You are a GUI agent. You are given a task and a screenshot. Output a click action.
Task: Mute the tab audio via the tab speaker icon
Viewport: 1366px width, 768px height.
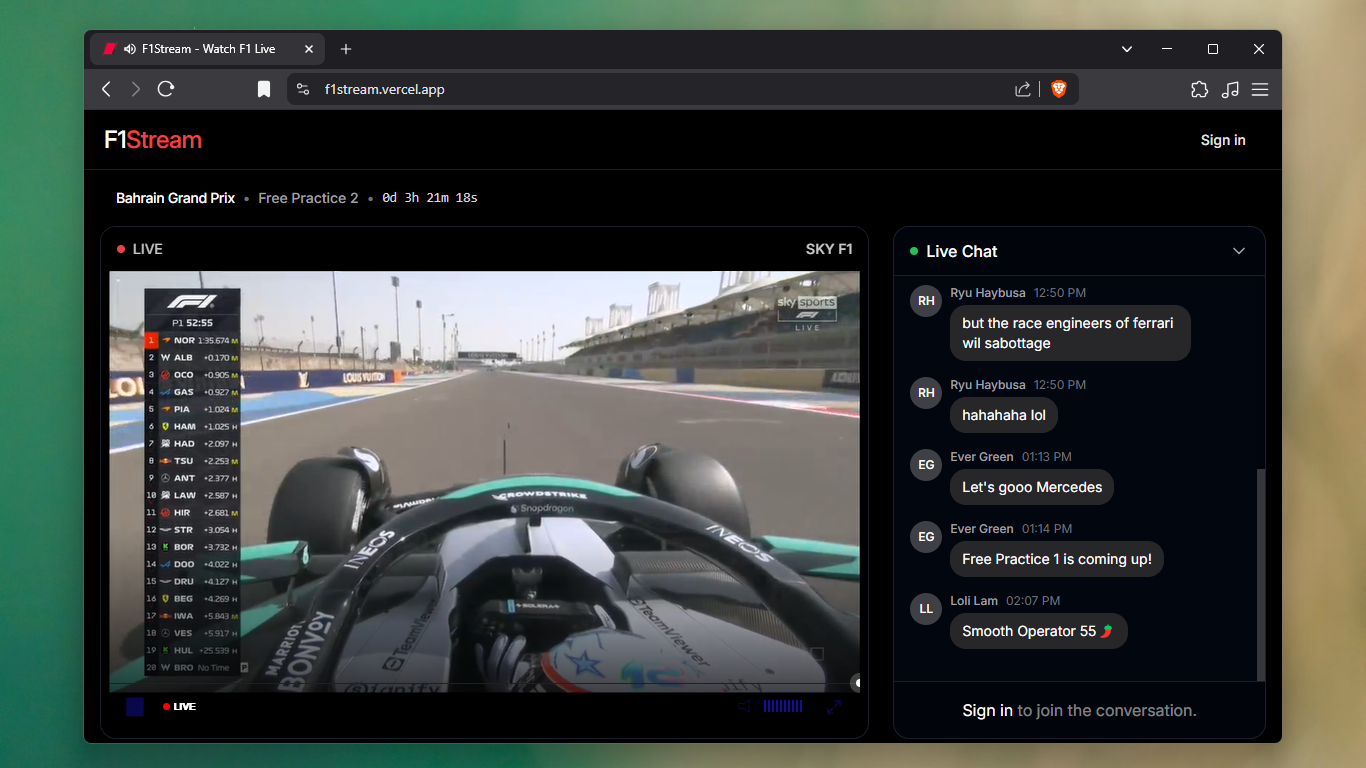point(128,48)
